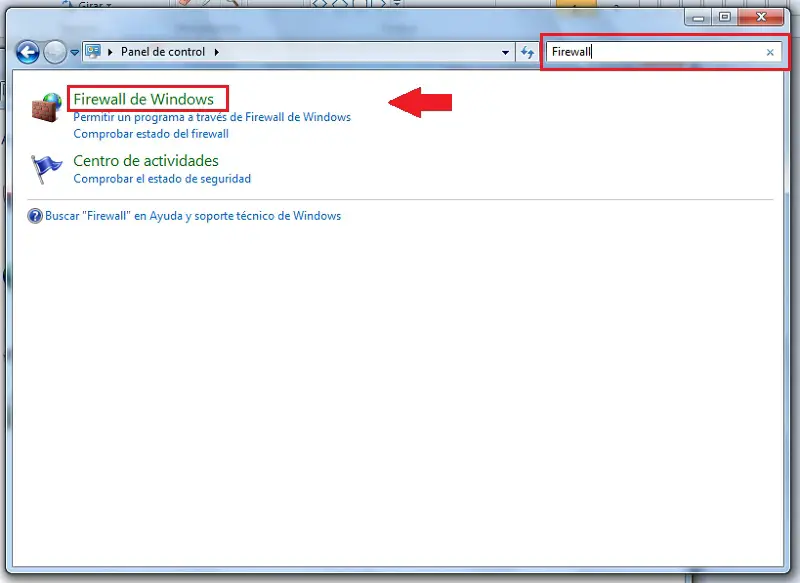Close the Control Panel window

coord(761,17)
